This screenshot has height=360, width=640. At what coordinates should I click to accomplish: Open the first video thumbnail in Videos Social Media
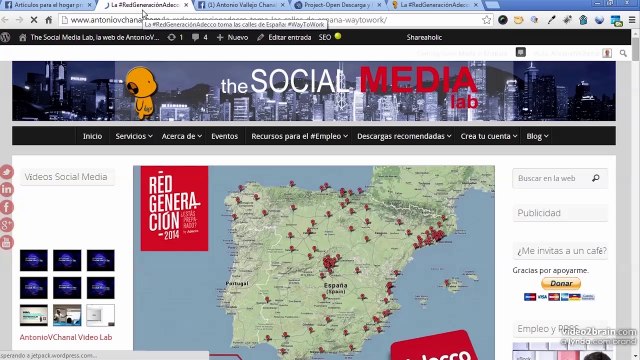tap(33, 260)
